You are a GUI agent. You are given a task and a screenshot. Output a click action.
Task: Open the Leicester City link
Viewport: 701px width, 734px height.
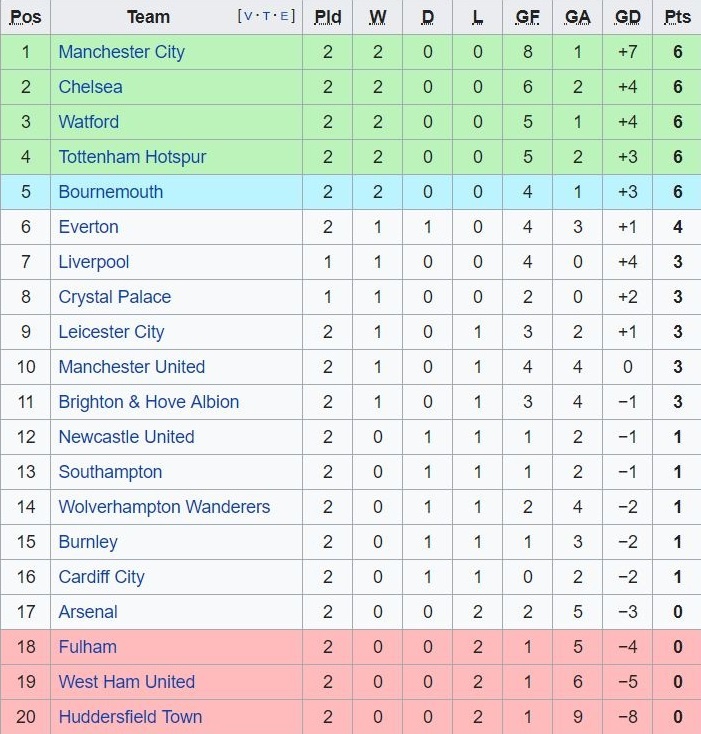tap(111, 332)
